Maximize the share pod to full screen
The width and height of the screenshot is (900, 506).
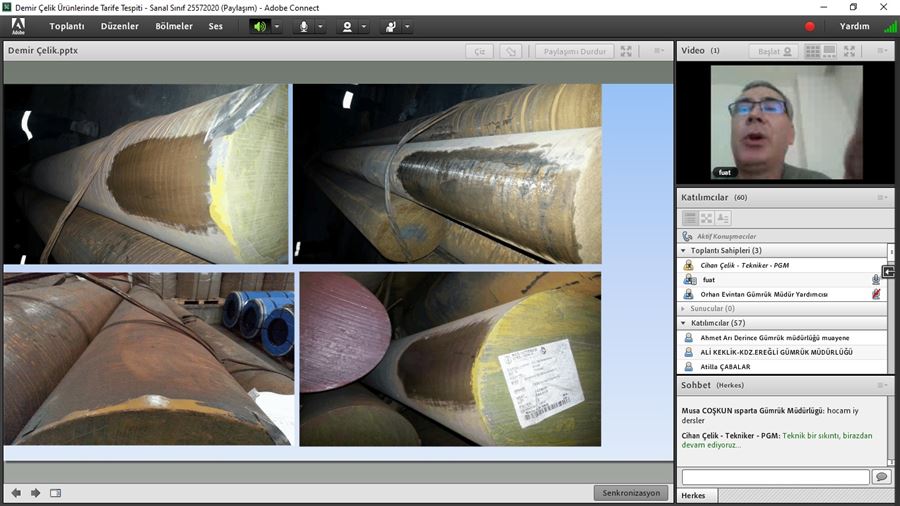(626, 51)
